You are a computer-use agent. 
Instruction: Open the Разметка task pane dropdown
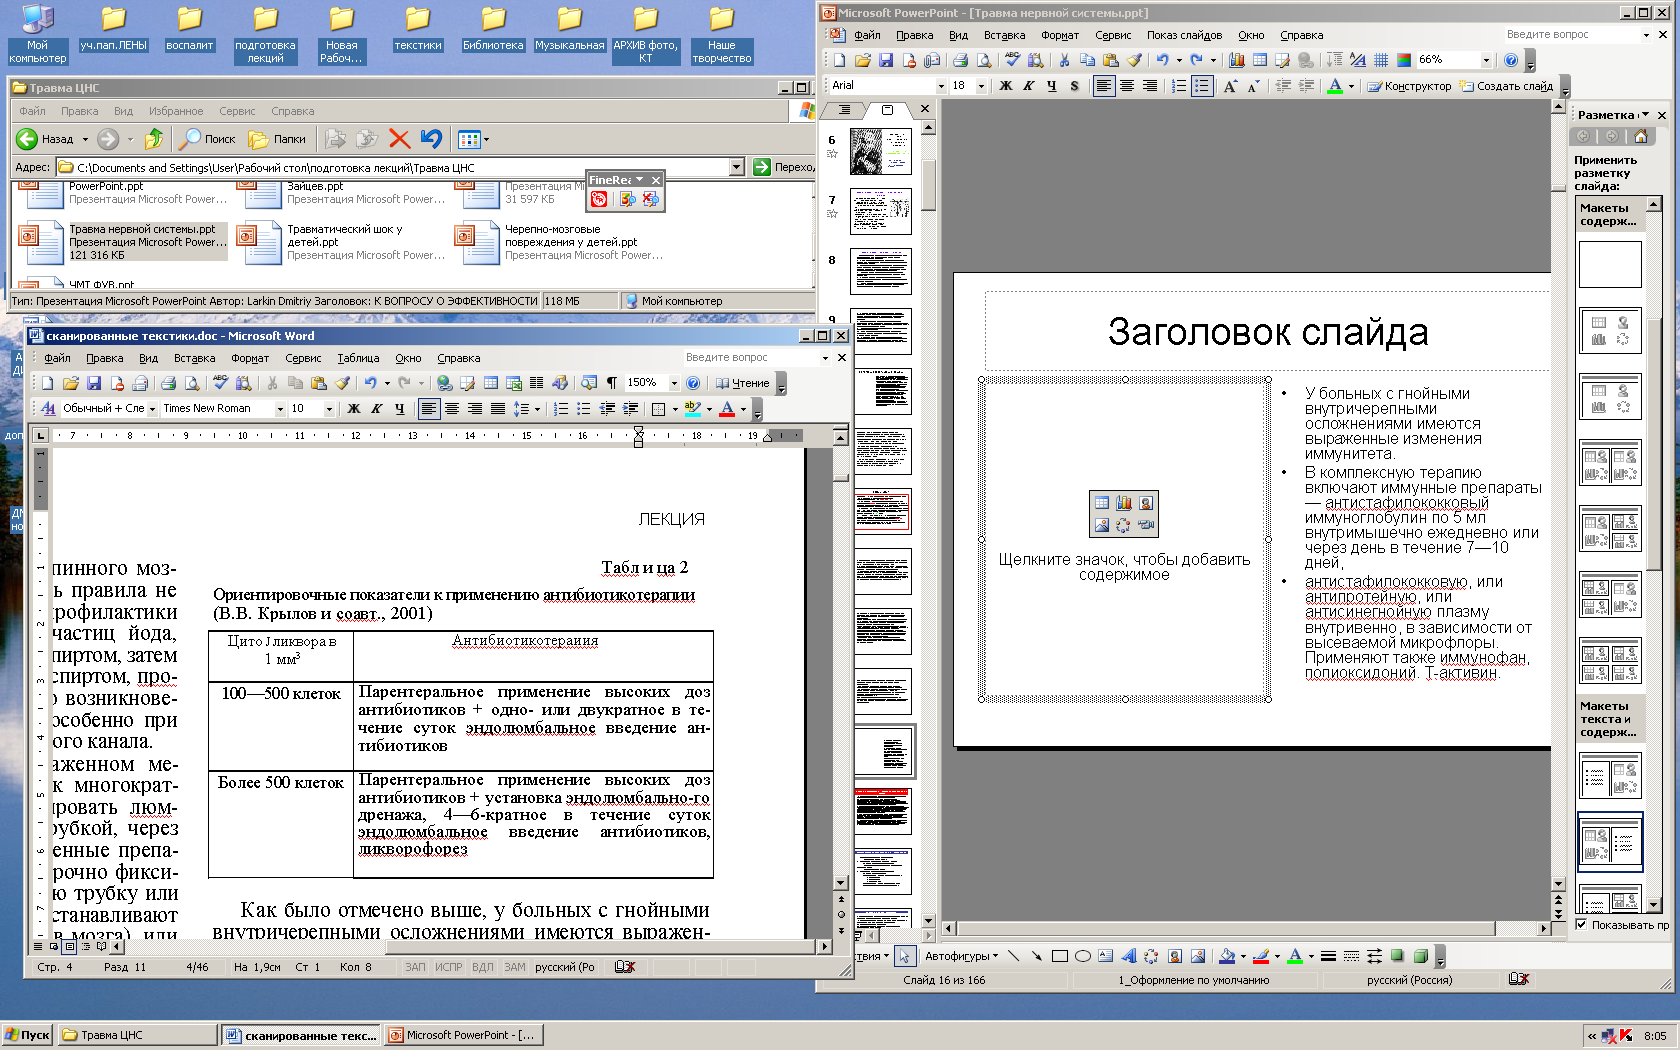[1645, 114]
